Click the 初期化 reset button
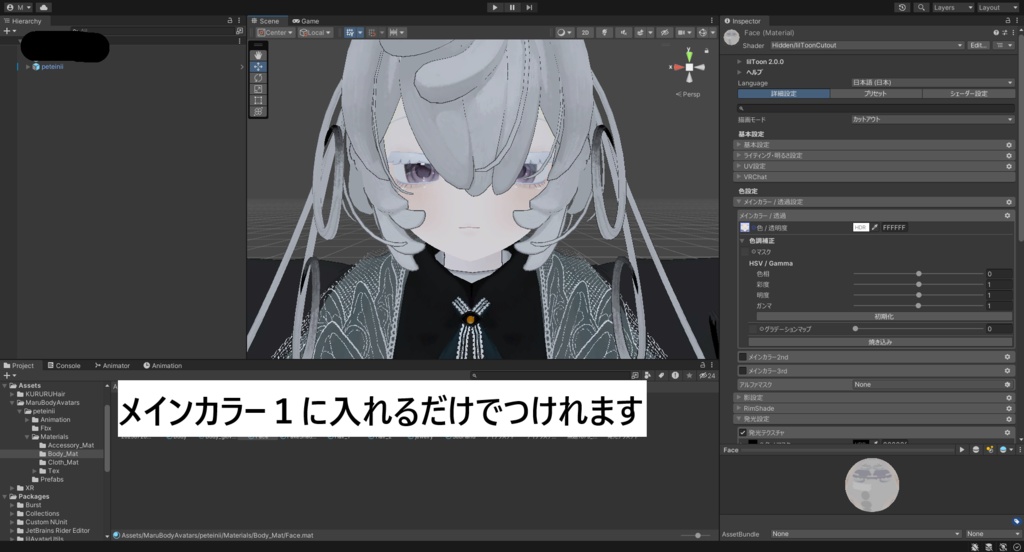Viewport: 1024px width, 552px height. click(x=884, y=317)
